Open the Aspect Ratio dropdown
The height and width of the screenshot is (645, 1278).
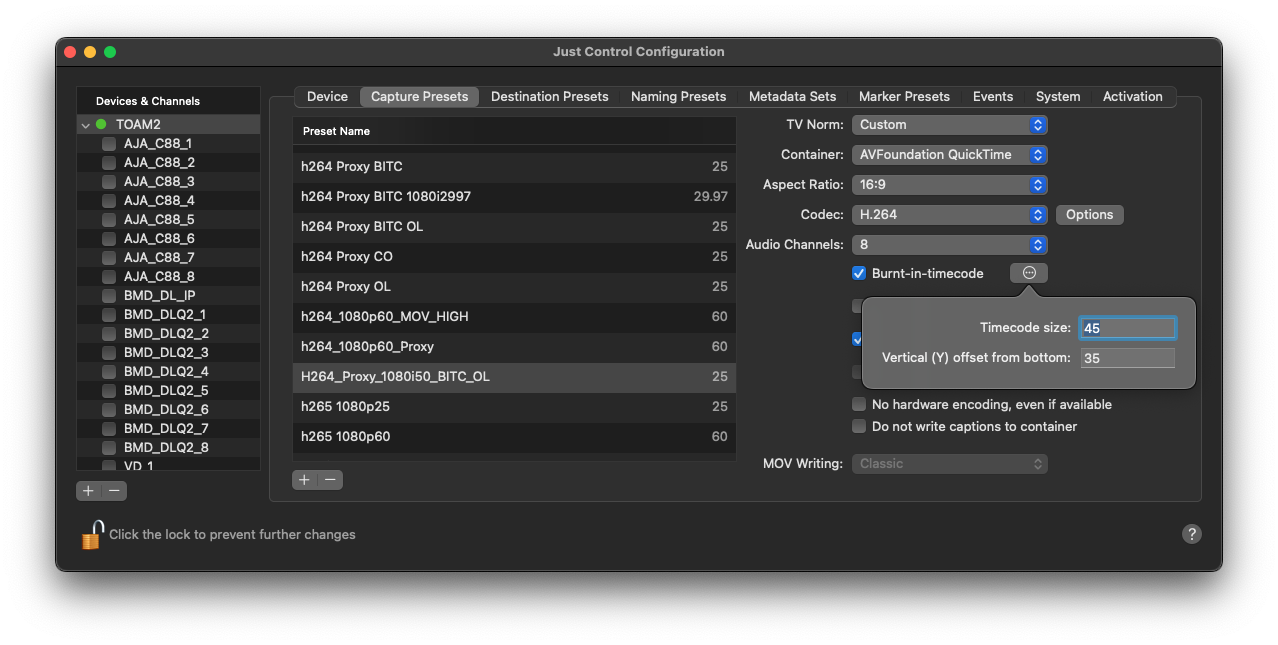point(949,185)
